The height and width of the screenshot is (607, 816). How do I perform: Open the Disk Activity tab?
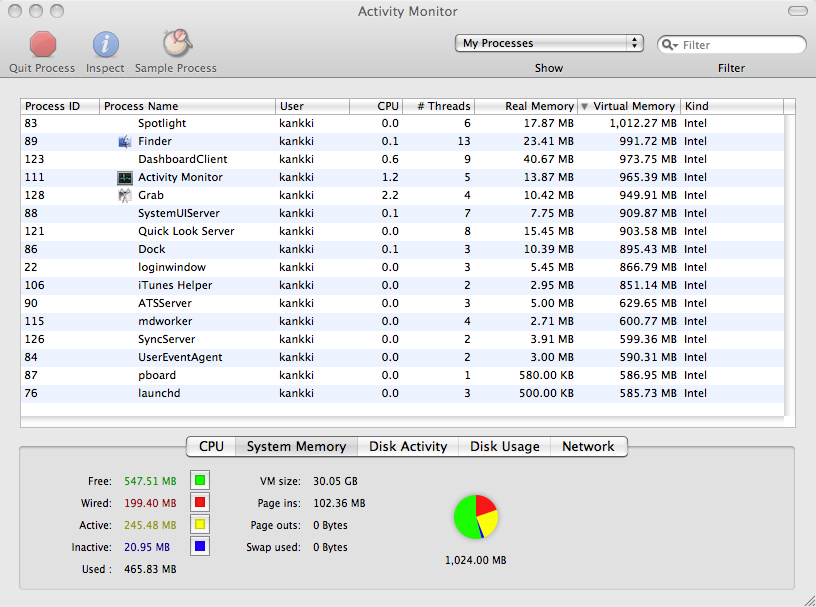pyautogui.click(x=408, y=447)
